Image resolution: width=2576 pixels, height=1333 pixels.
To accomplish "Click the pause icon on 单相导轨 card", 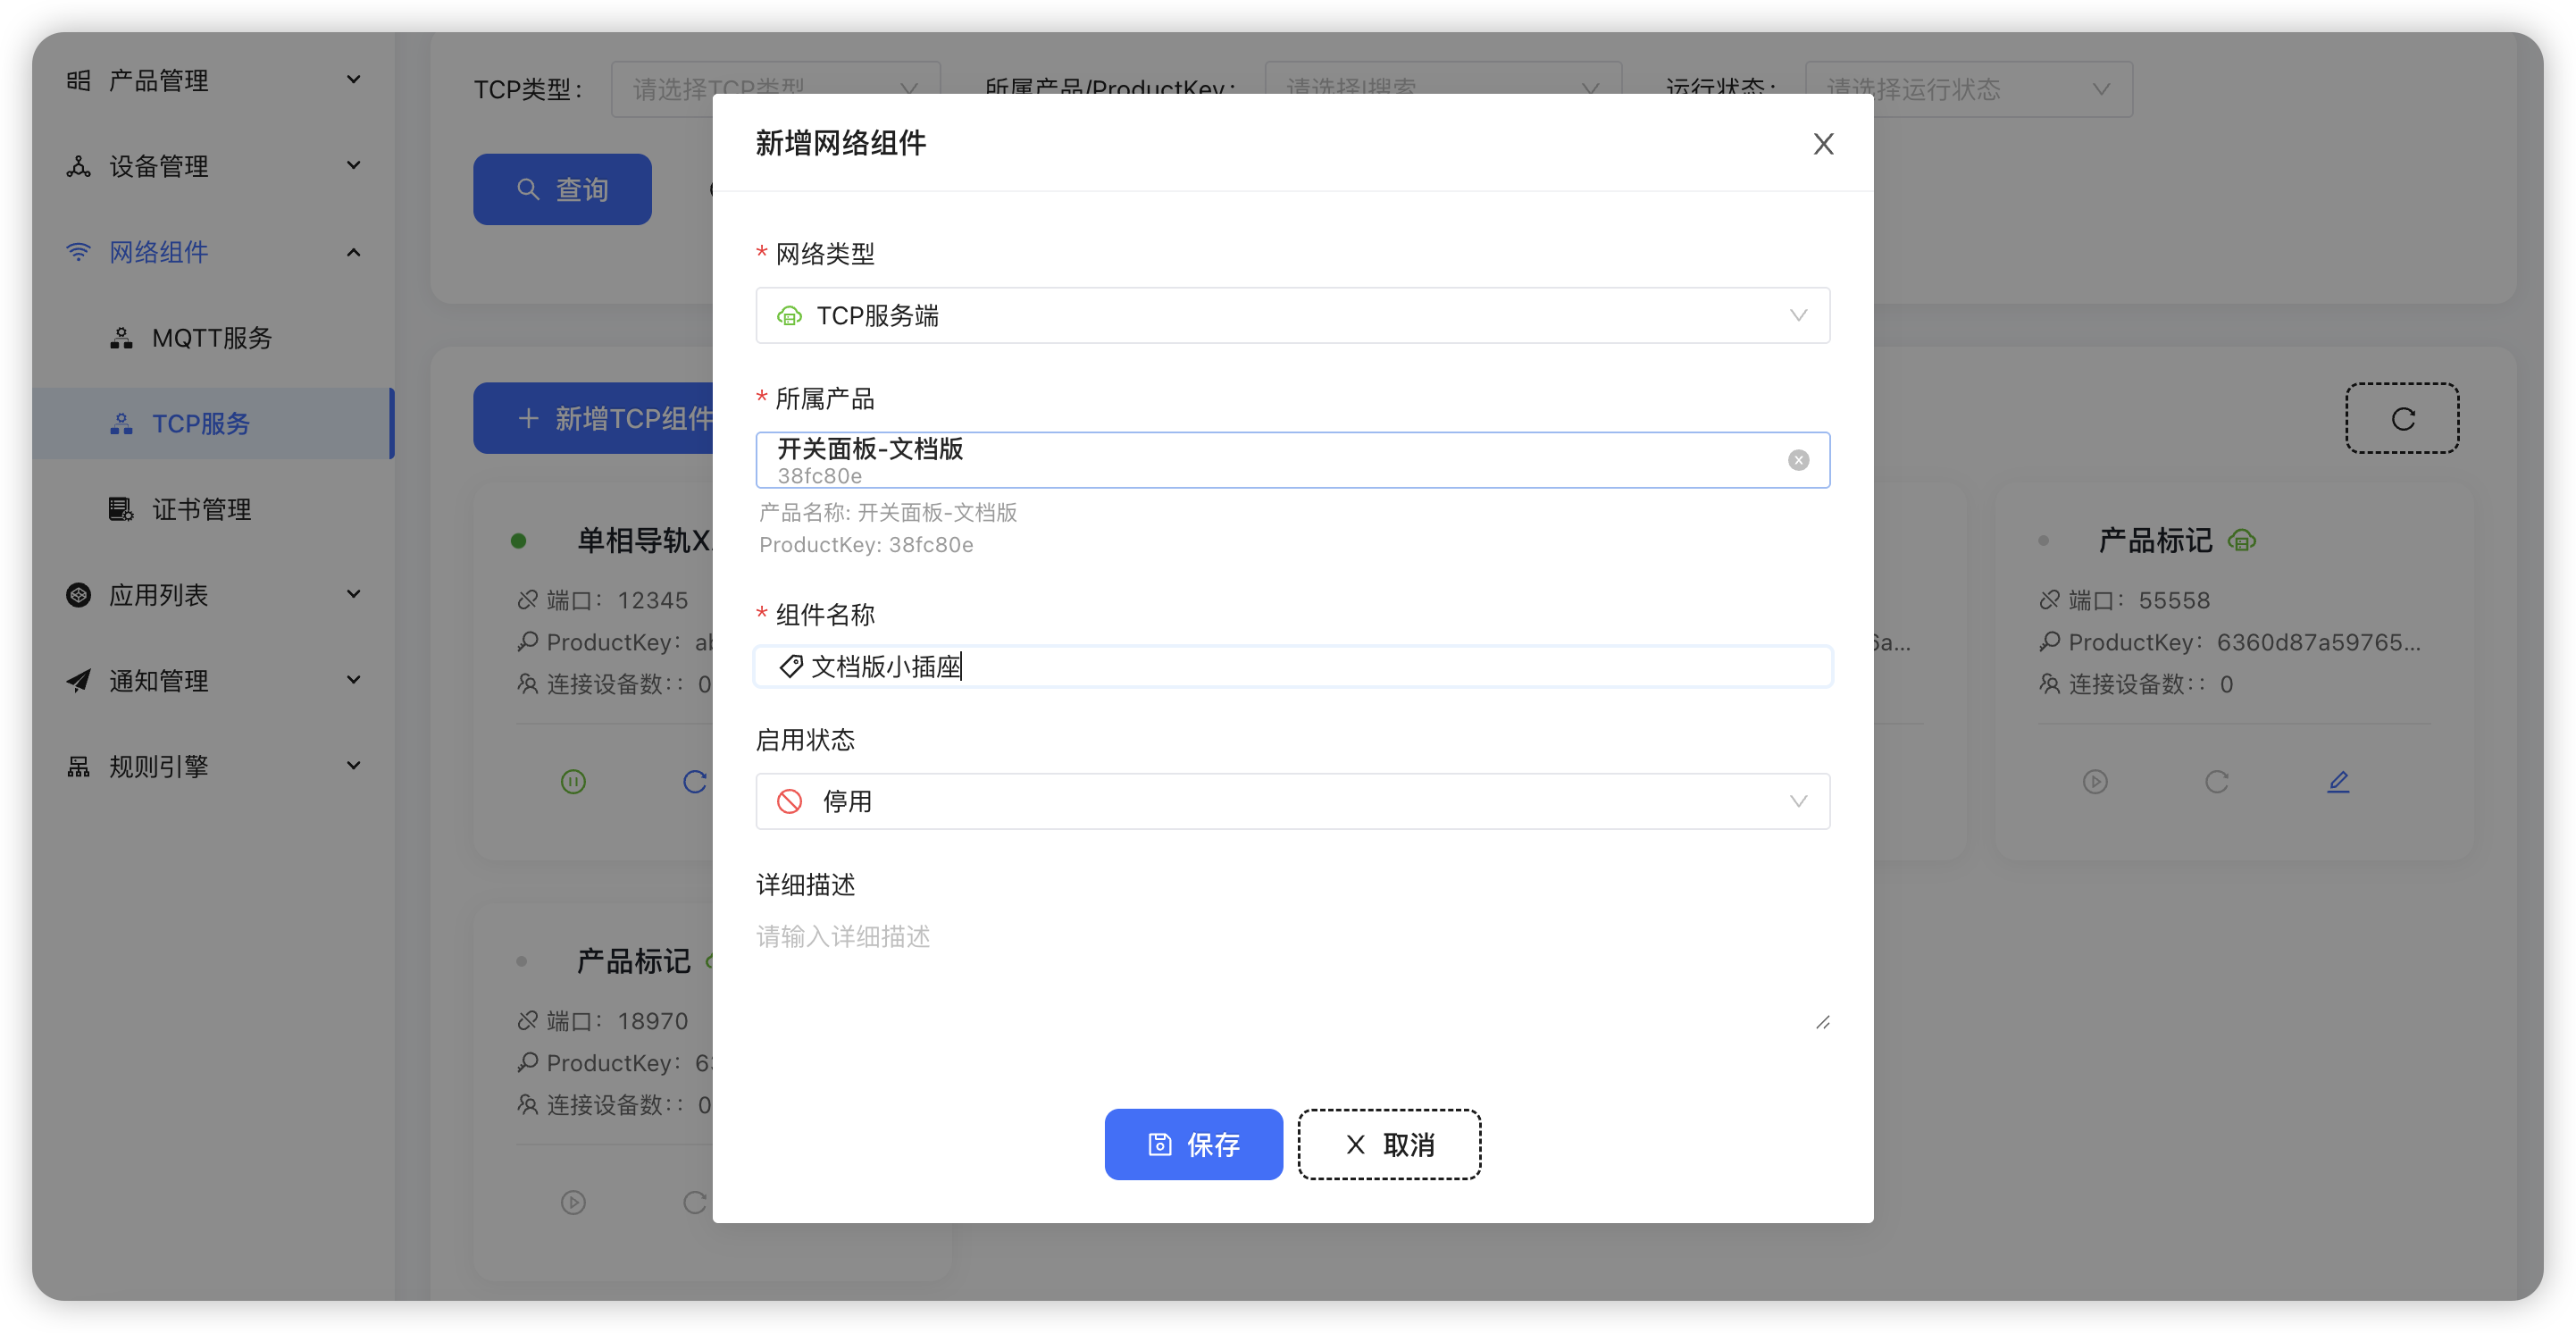I will tap(573, 781).
